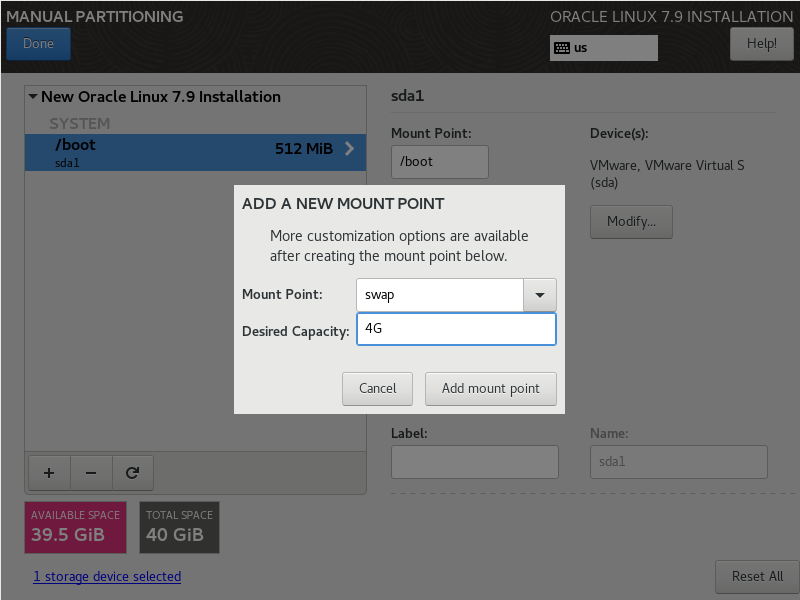Screen dimensions: 800x600
Task: Click the sda1 heading on right panel
Action: tap(407, 96)
